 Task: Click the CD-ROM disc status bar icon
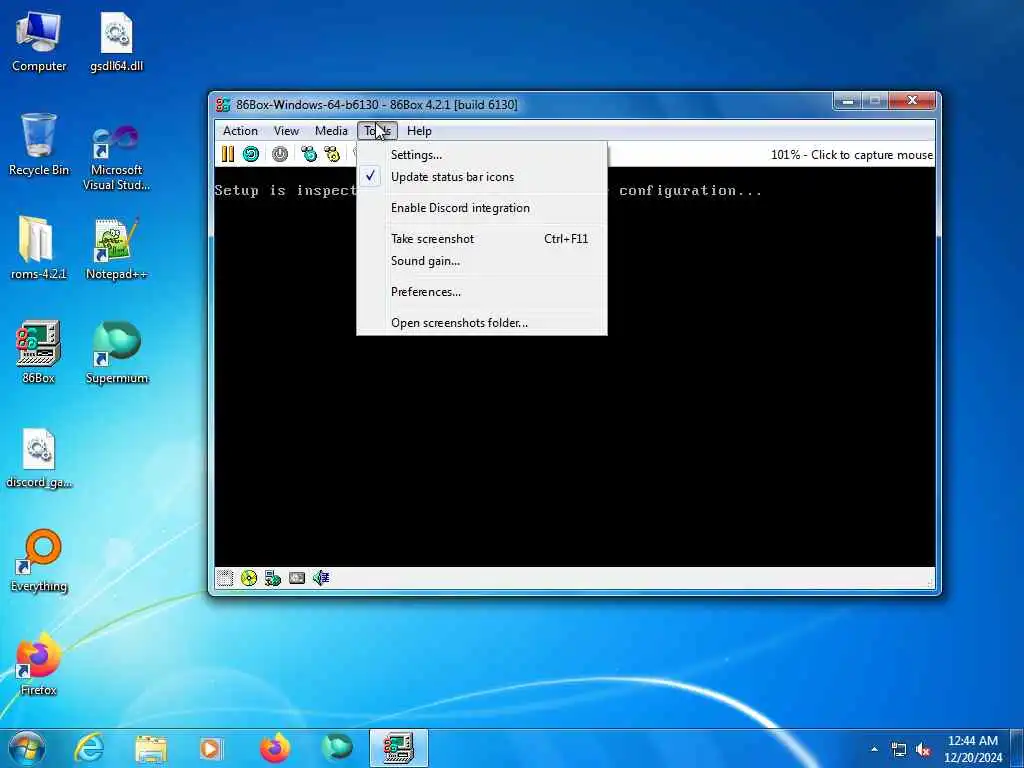[x=249, y=578]
